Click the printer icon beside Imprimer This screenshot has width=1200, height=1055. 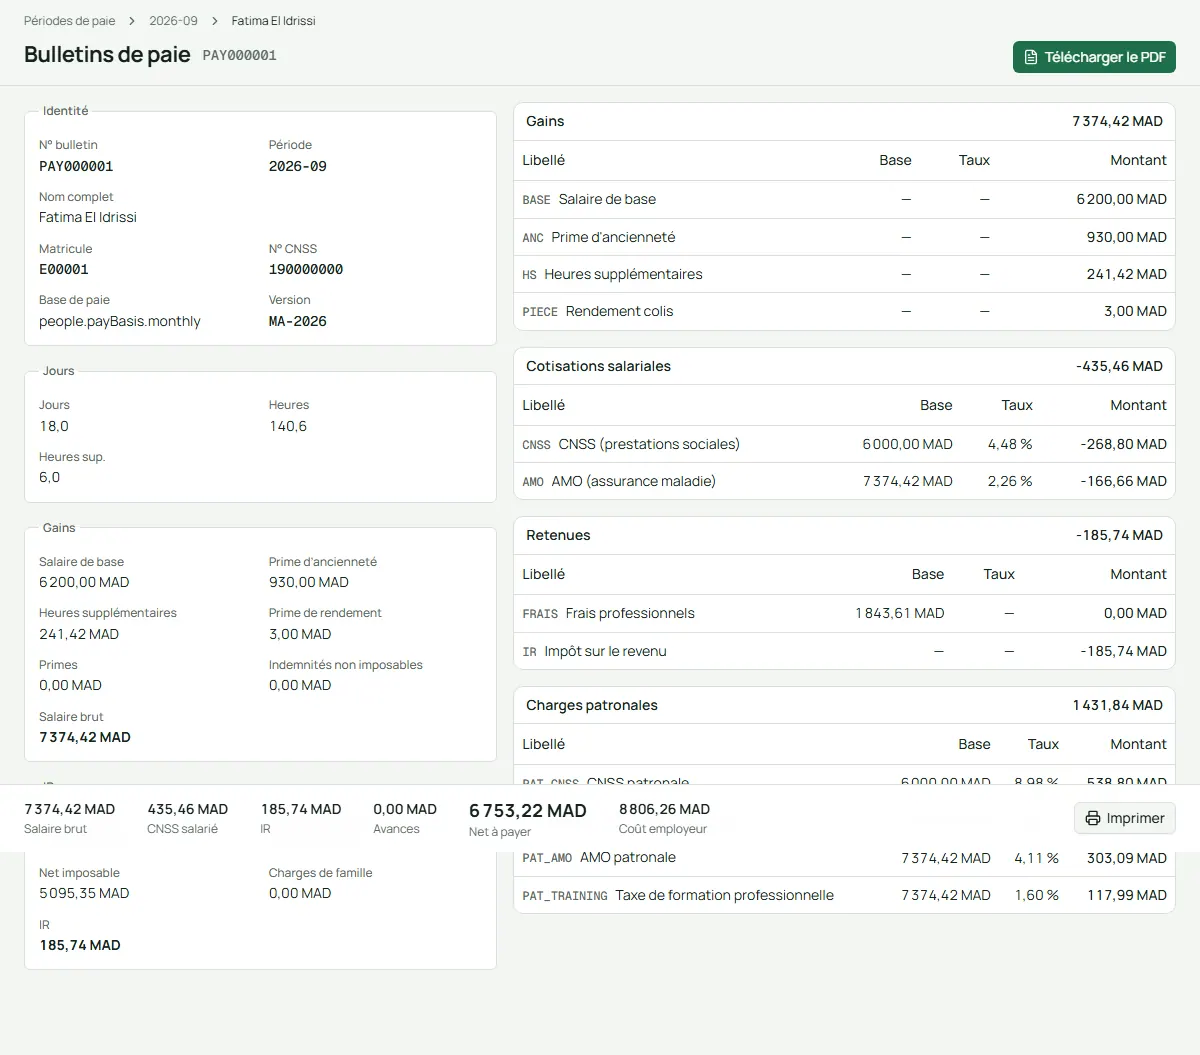coord(1093,818)
